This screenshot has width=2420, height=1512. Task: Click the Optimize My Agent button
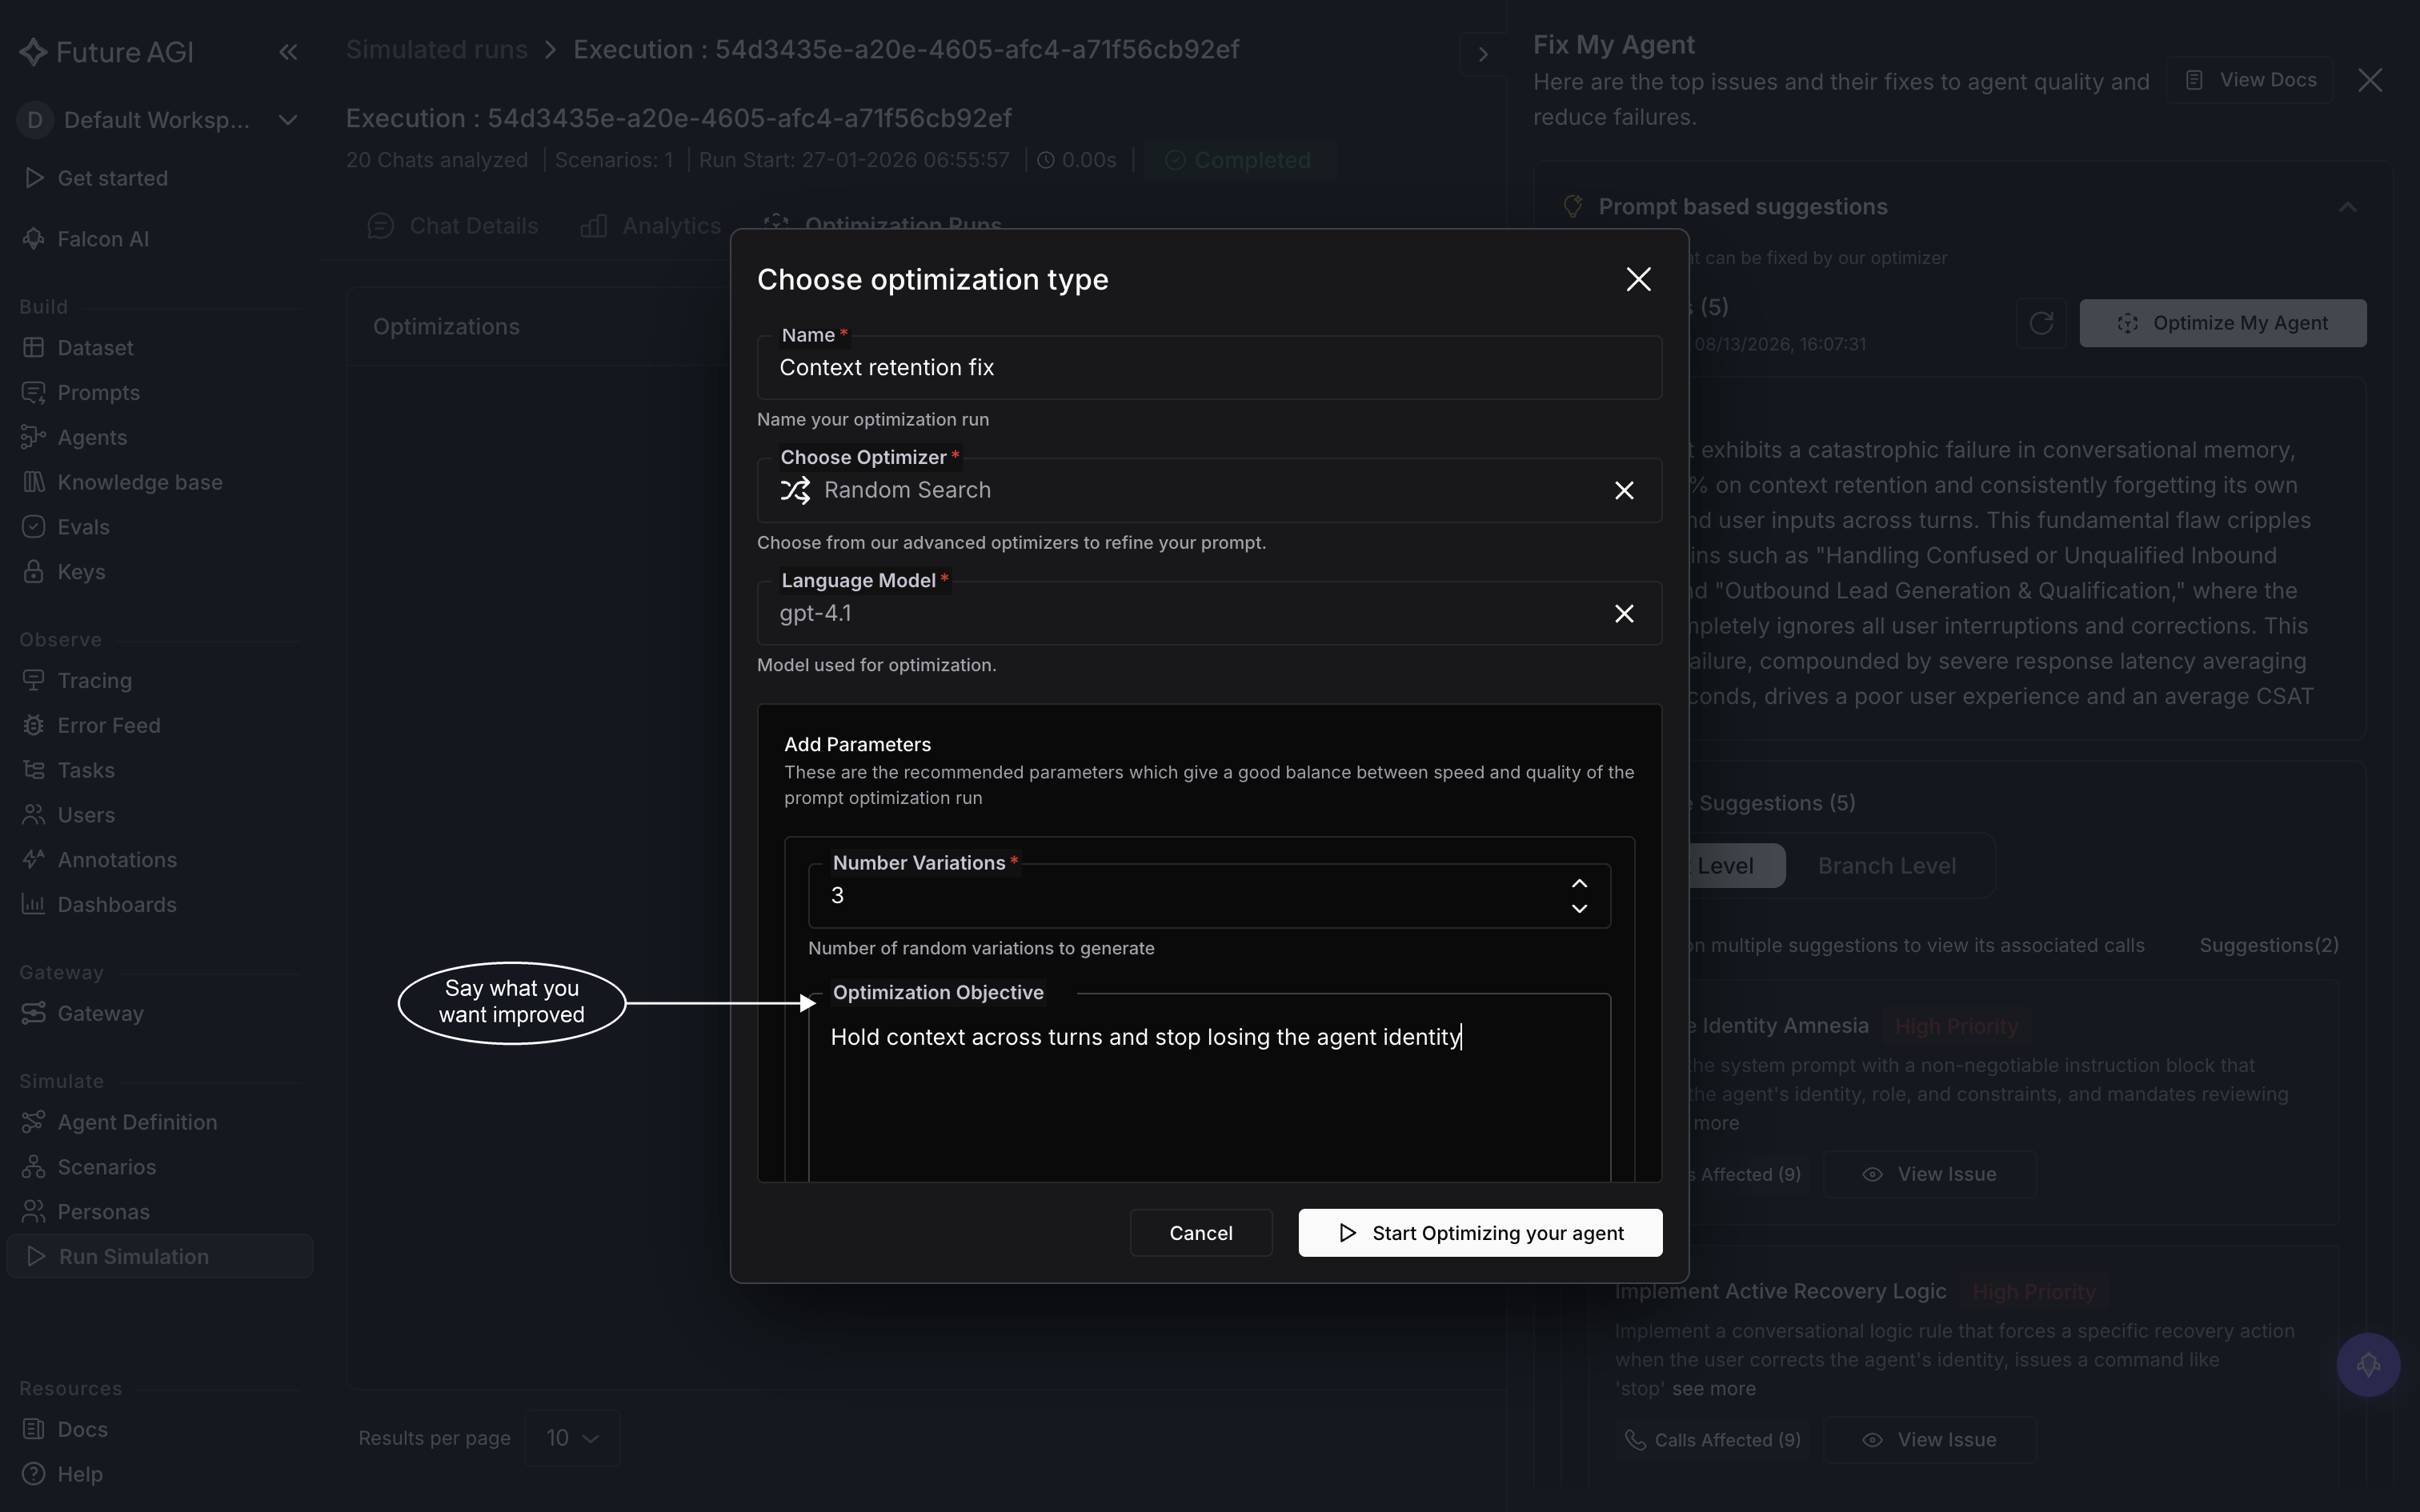(2222, 323)
